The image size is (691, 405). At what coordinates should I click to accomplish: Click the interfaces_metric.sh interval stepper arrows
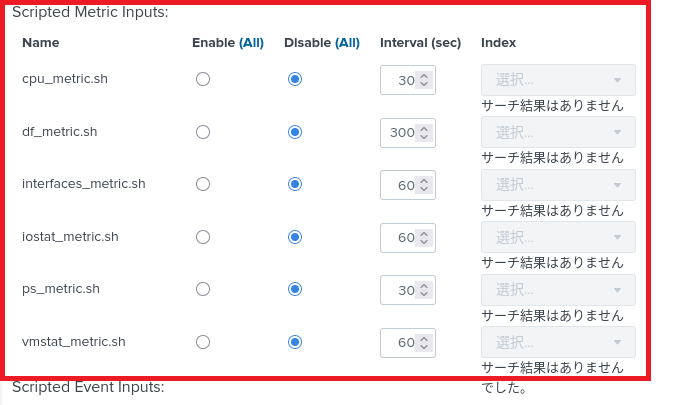424,185
